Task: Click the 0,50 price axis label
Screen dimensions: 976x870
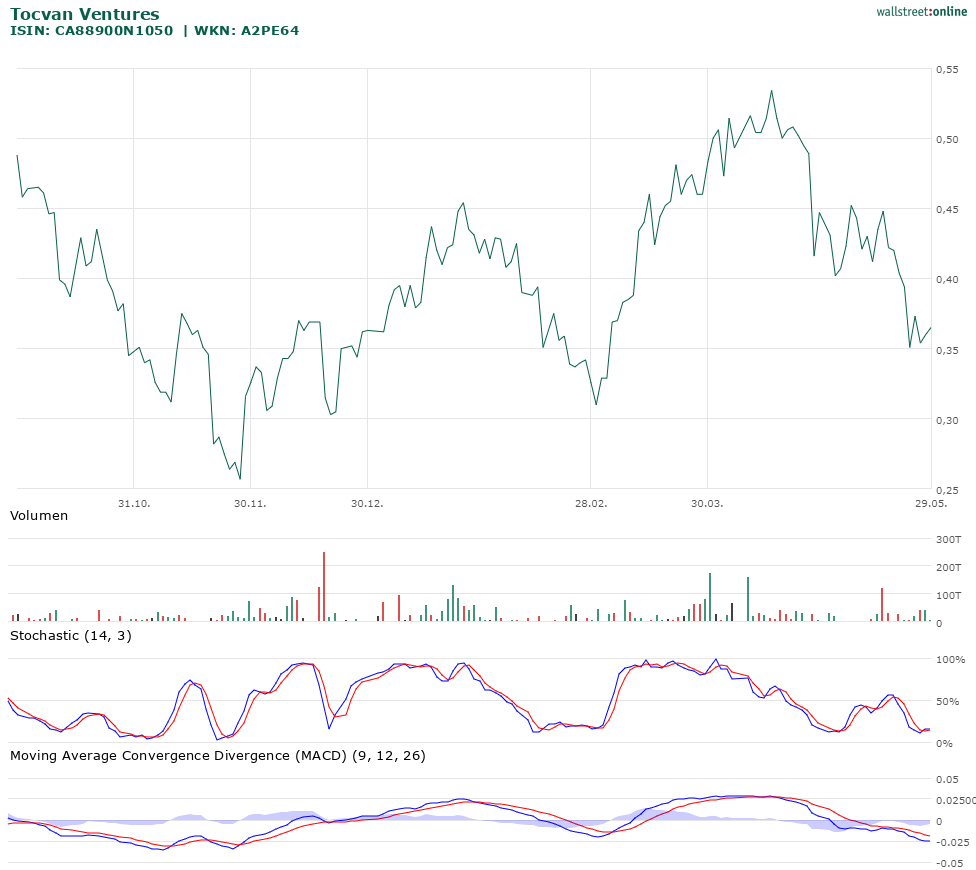Action: [x=947, y=139]
